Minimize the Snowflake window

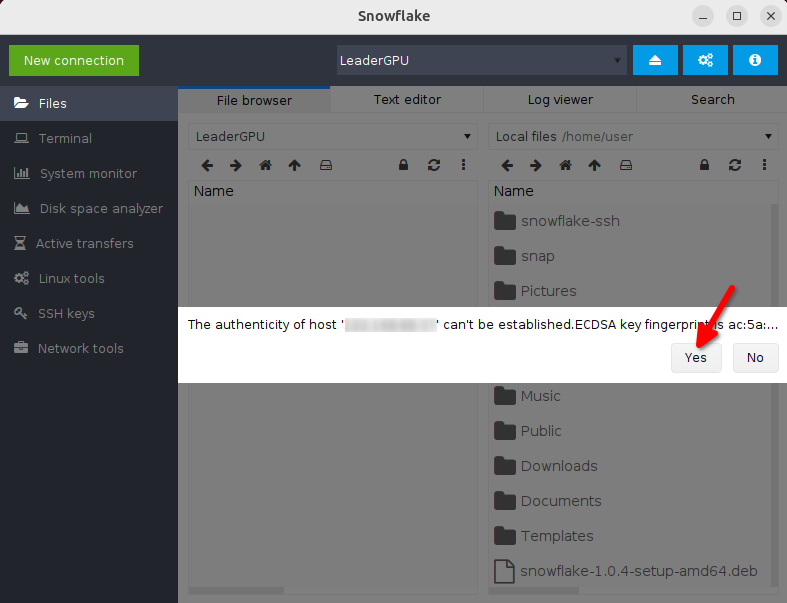[x=703, y=17]
